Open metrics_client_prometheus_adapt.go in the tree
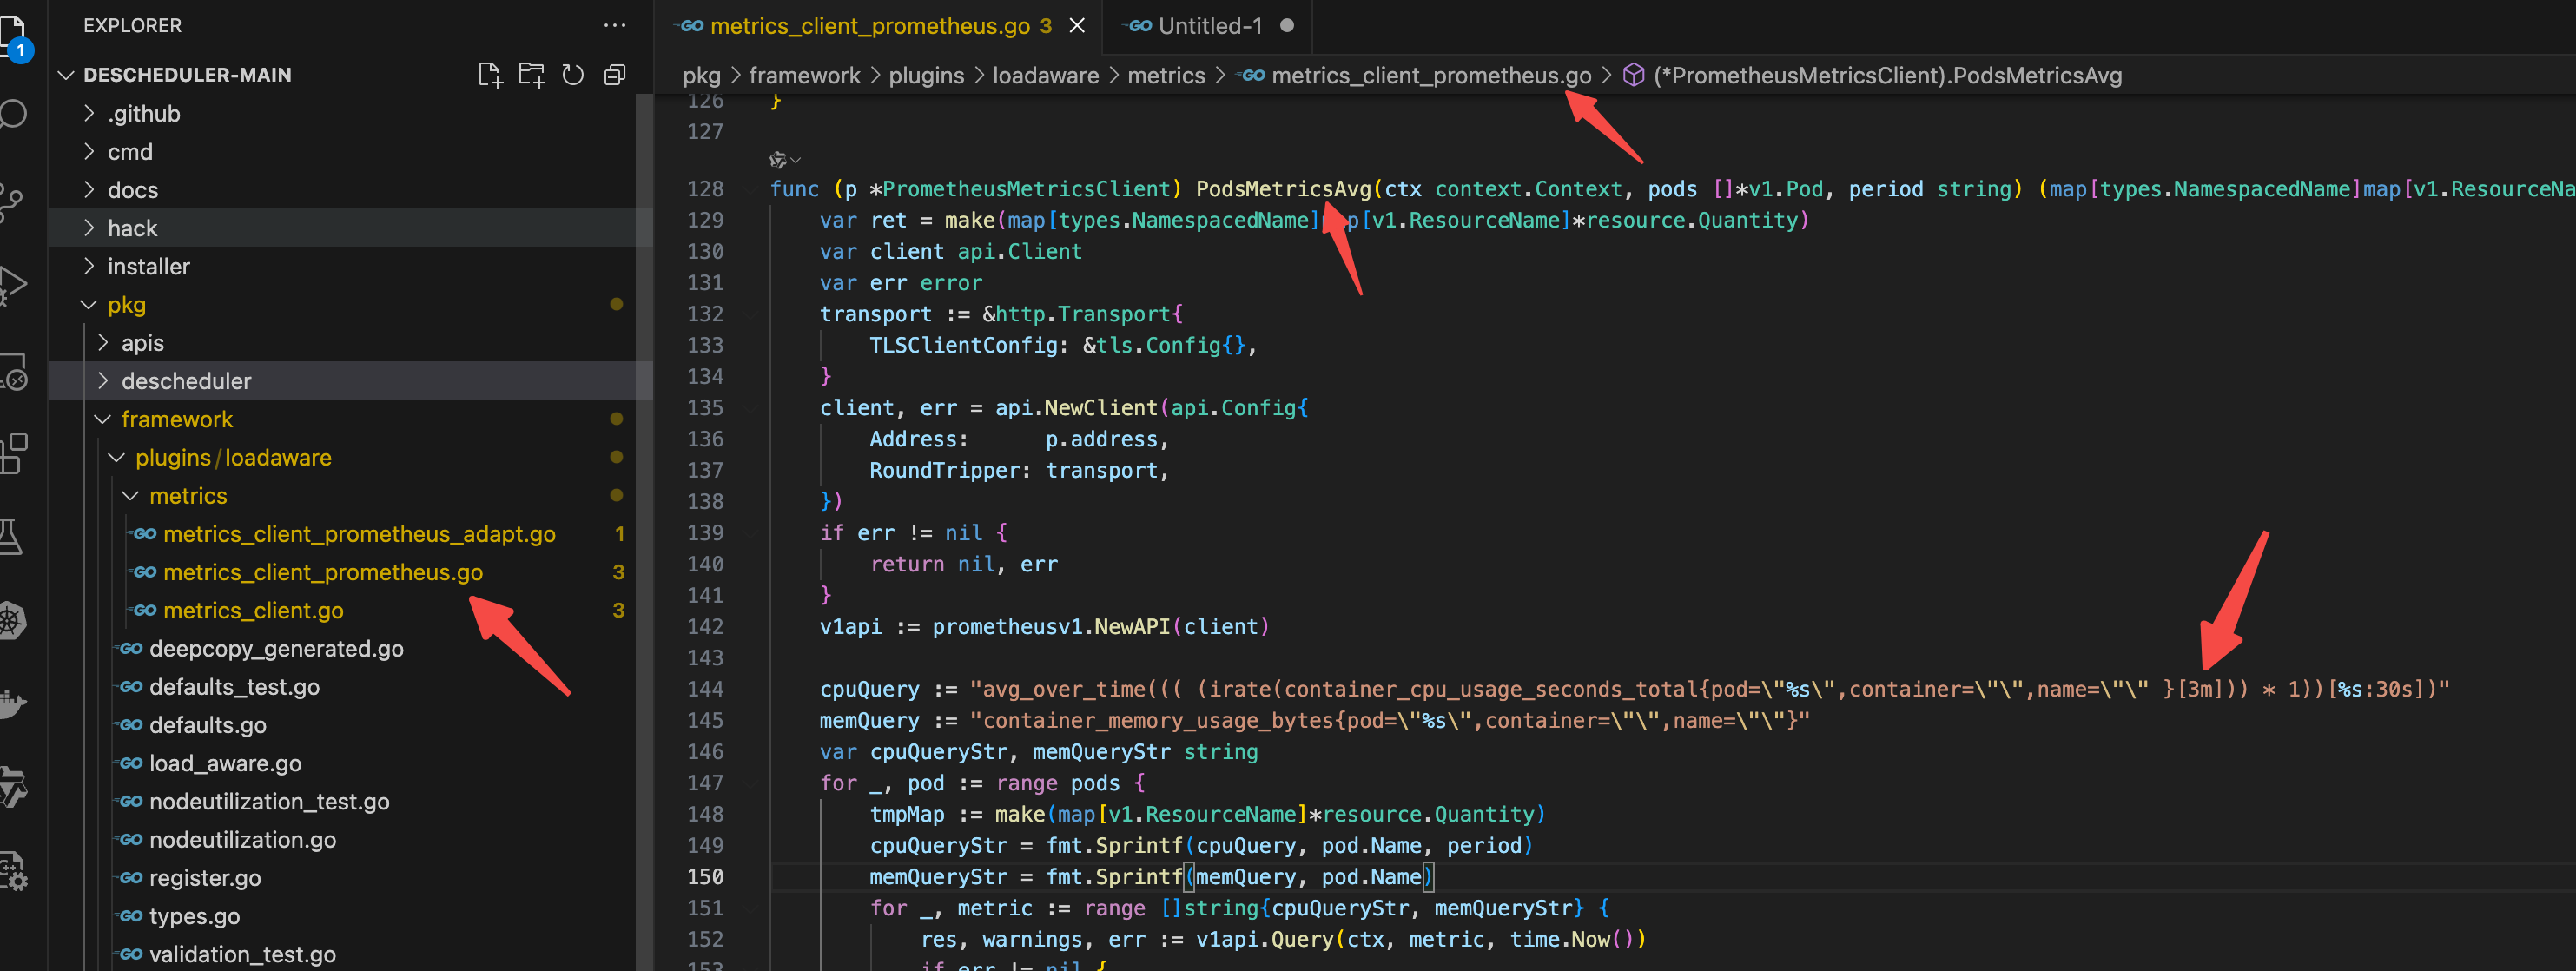 point(359,534)
